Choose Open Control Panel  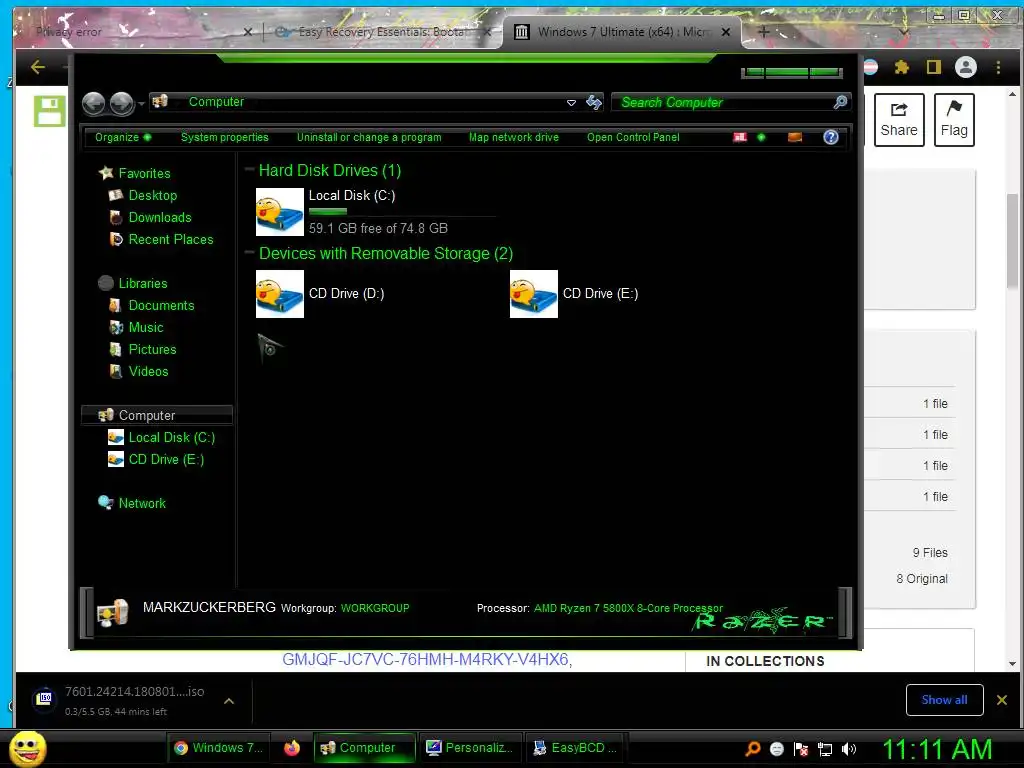[x=633, y=137]
